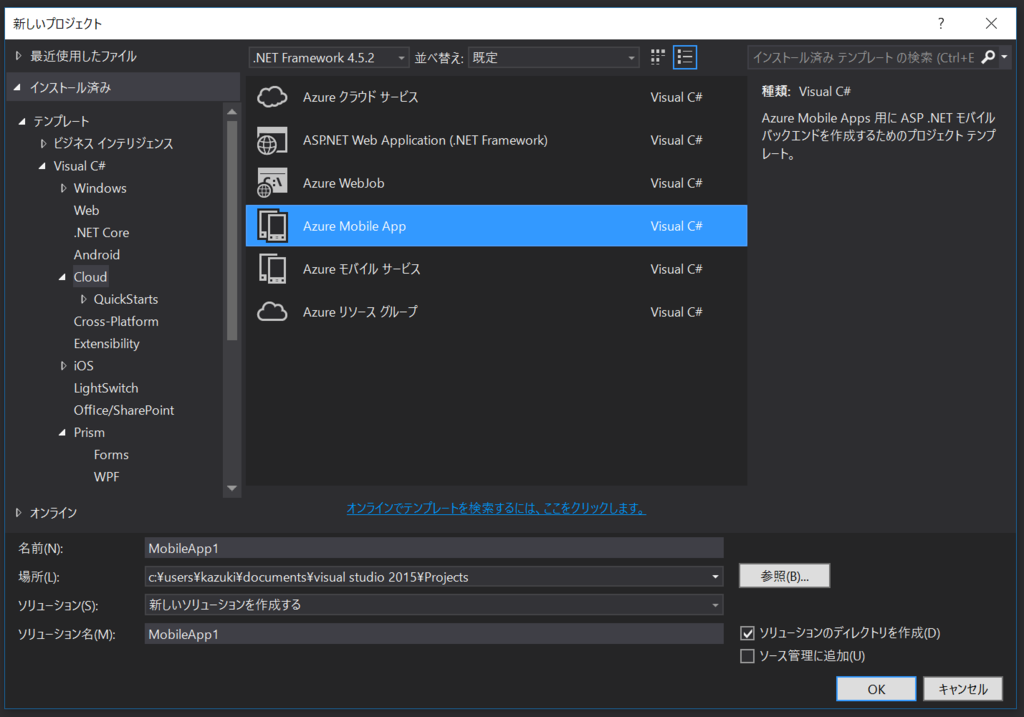Open the search options dropdown arrow

point(1004,57)
